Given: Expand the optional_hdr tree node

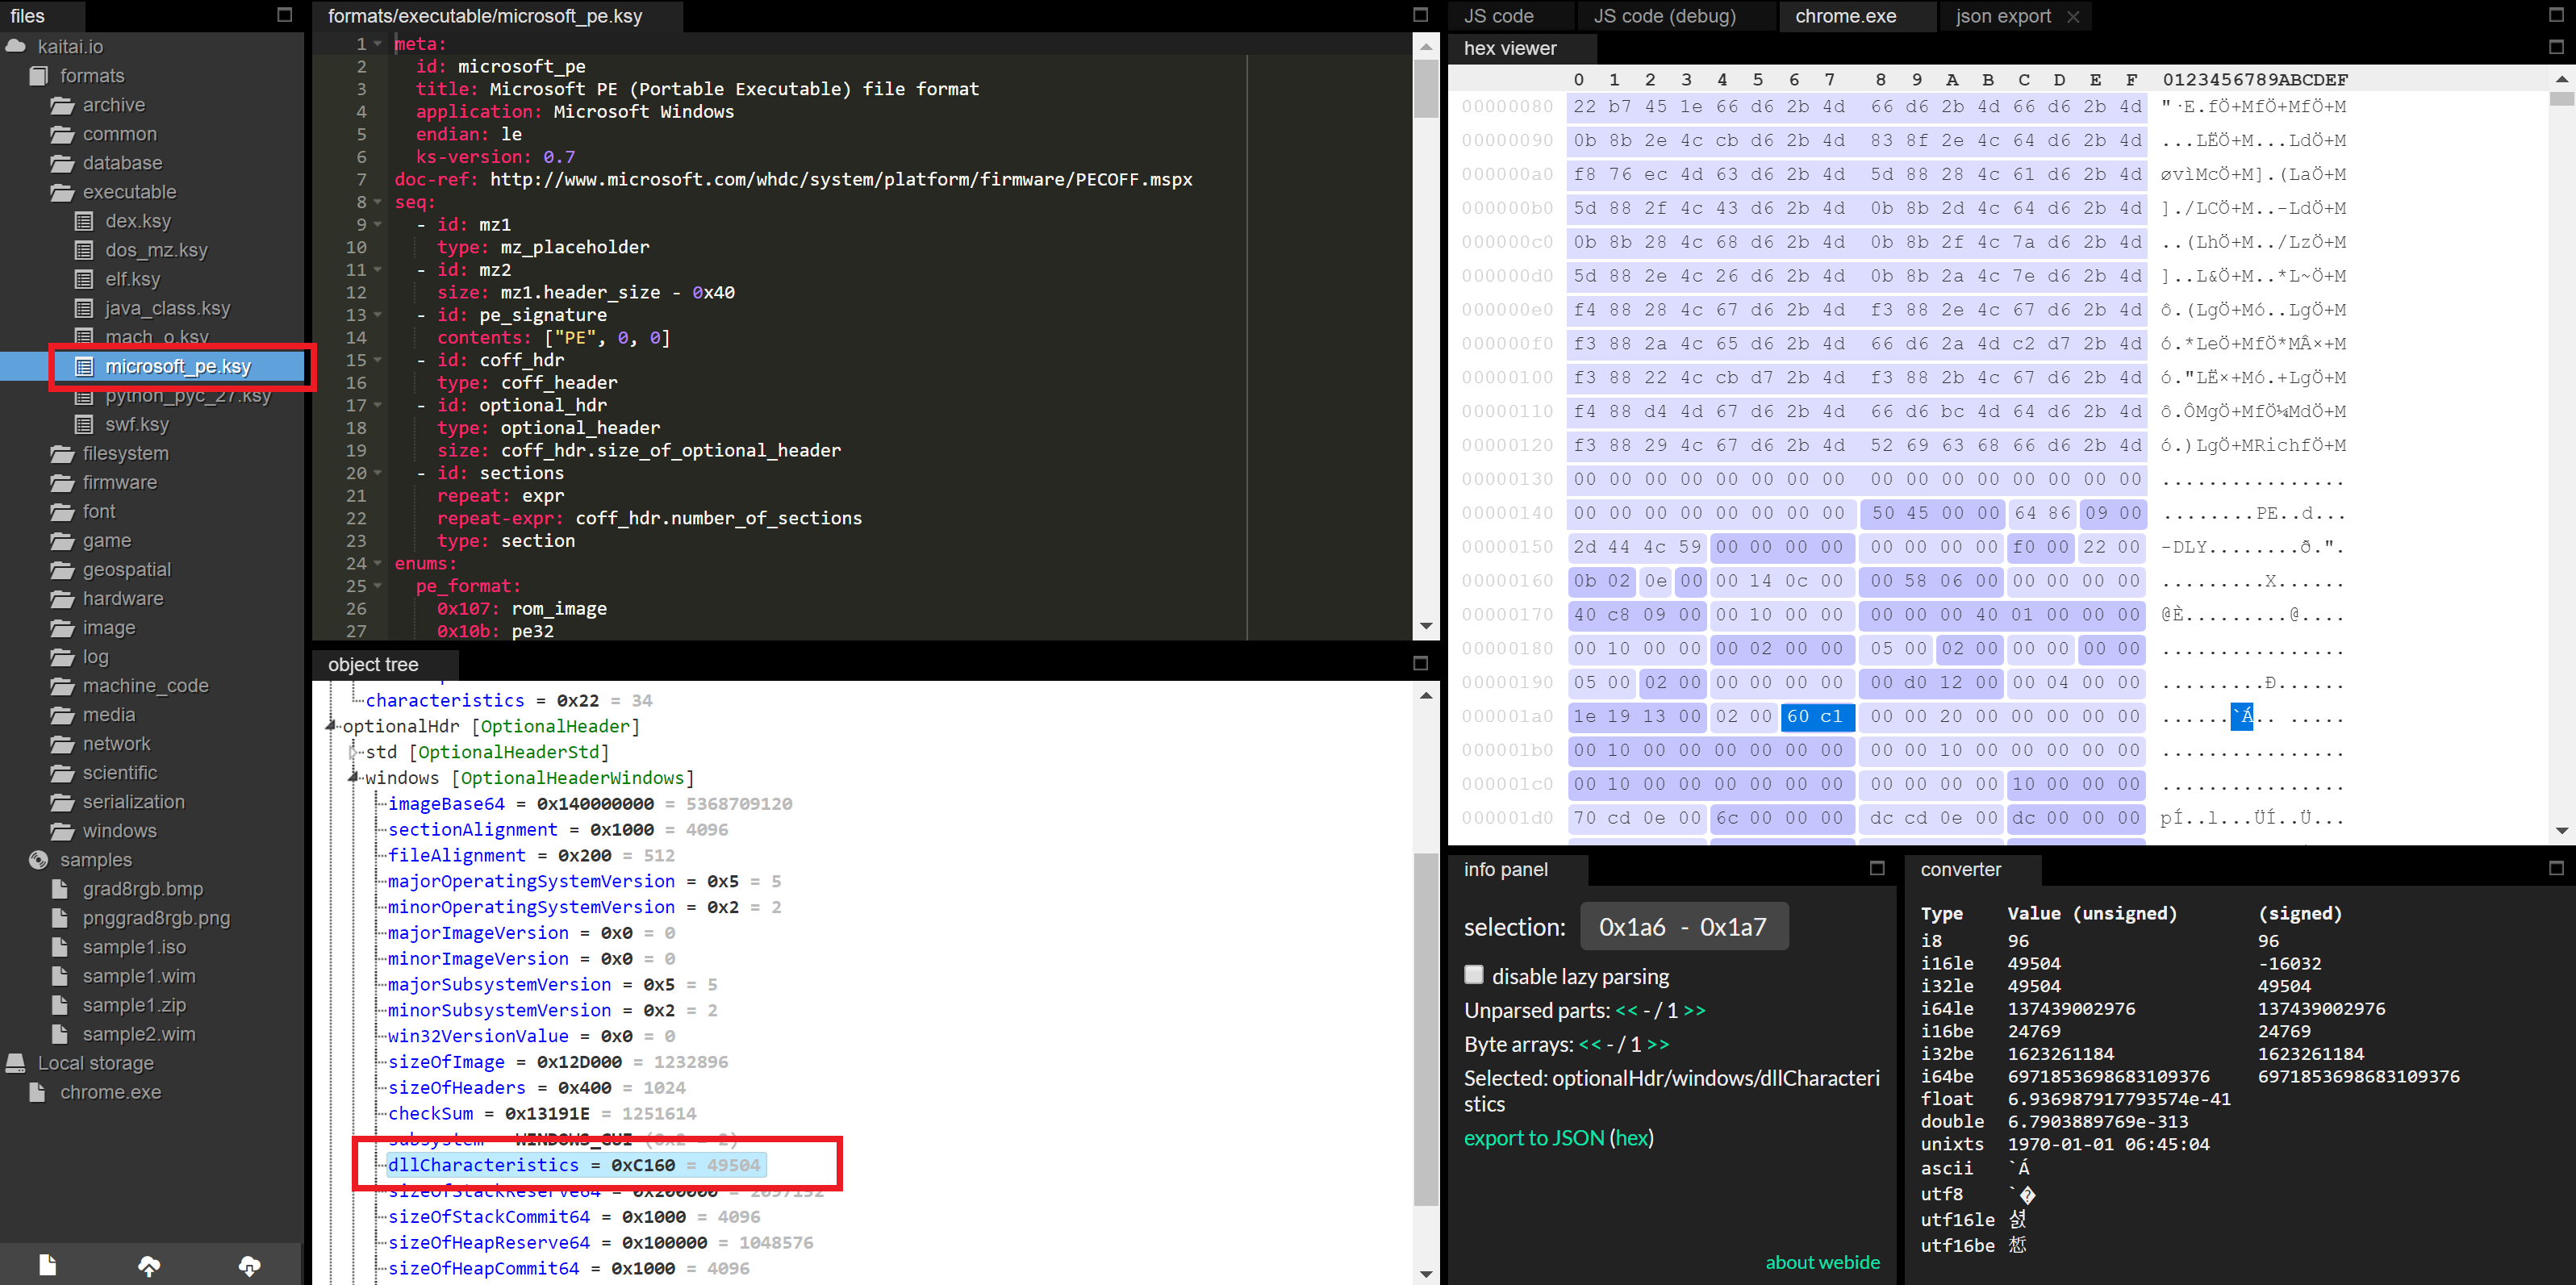Looking at the screenshot, I should (330, 724).
